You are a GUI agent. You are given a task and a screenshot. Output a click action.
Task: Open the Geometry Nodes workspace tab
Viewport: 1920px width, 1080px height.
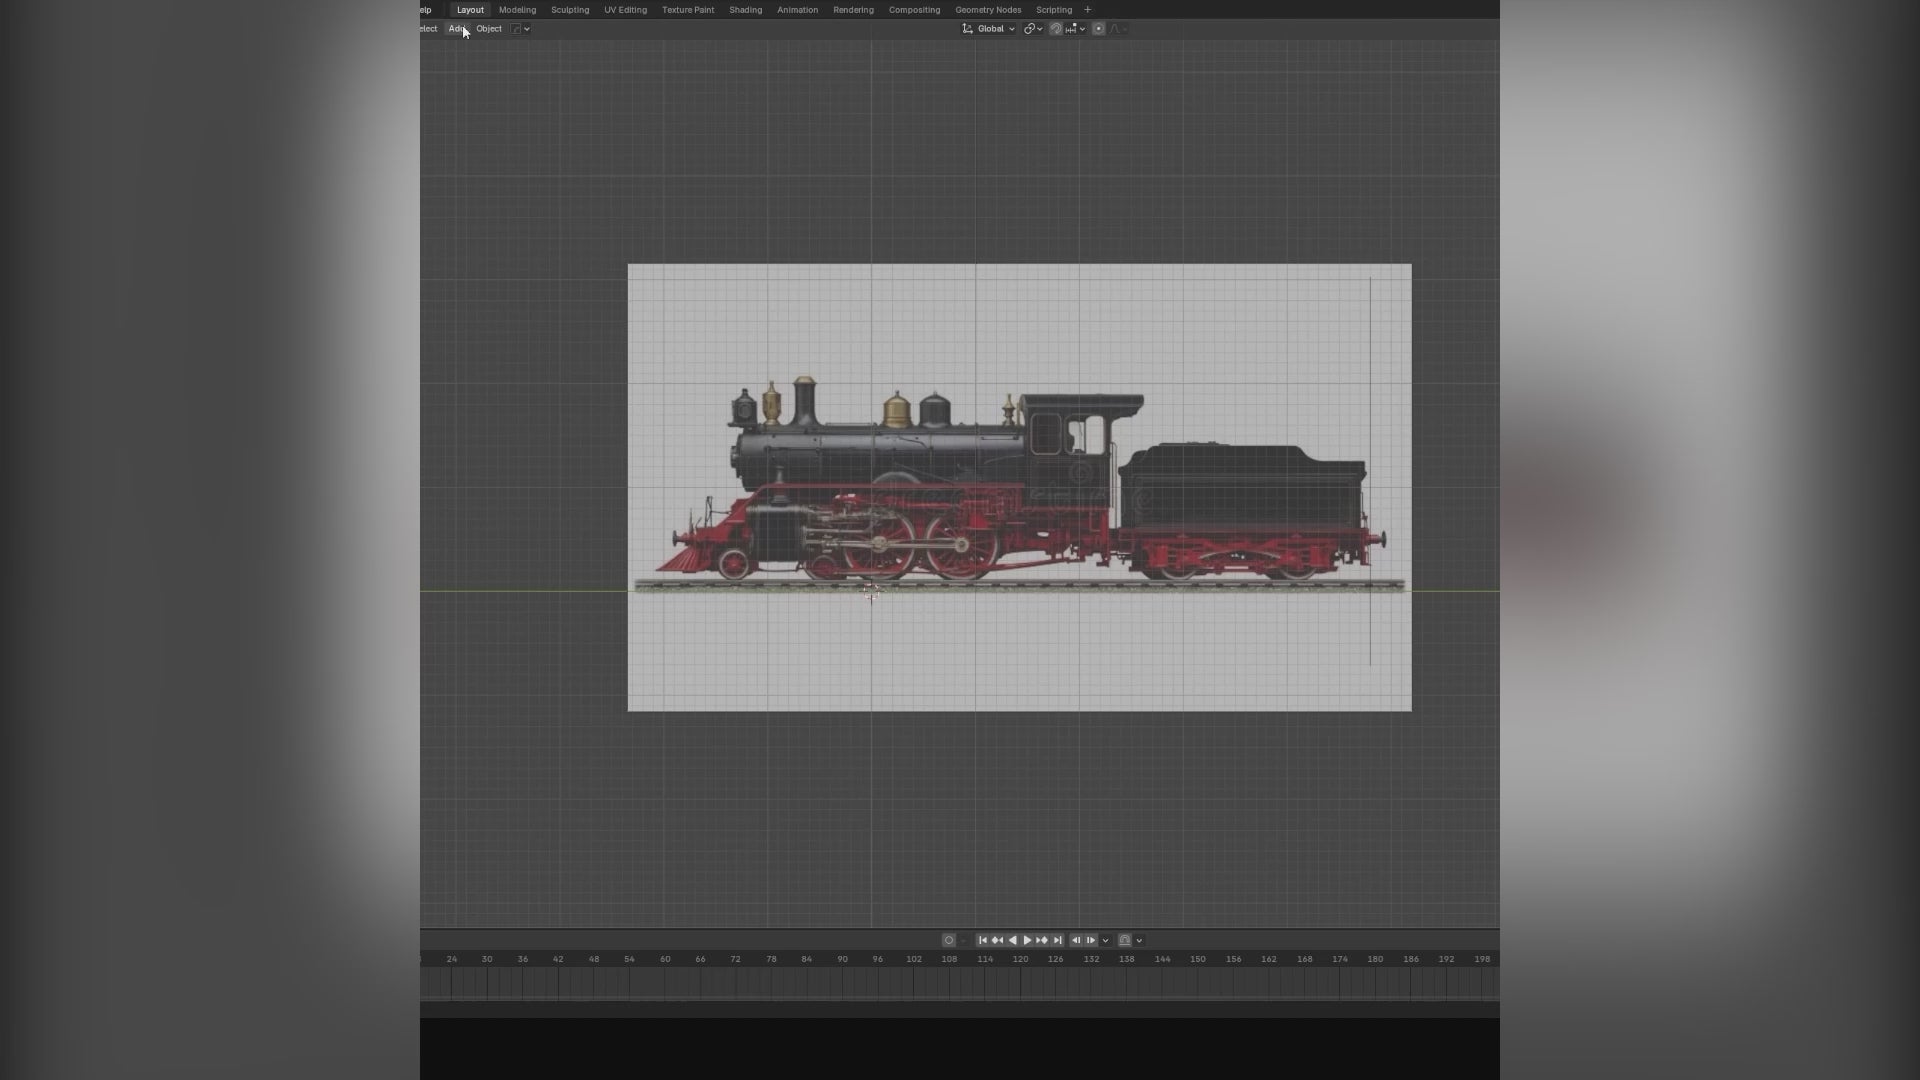pos(987,10)
